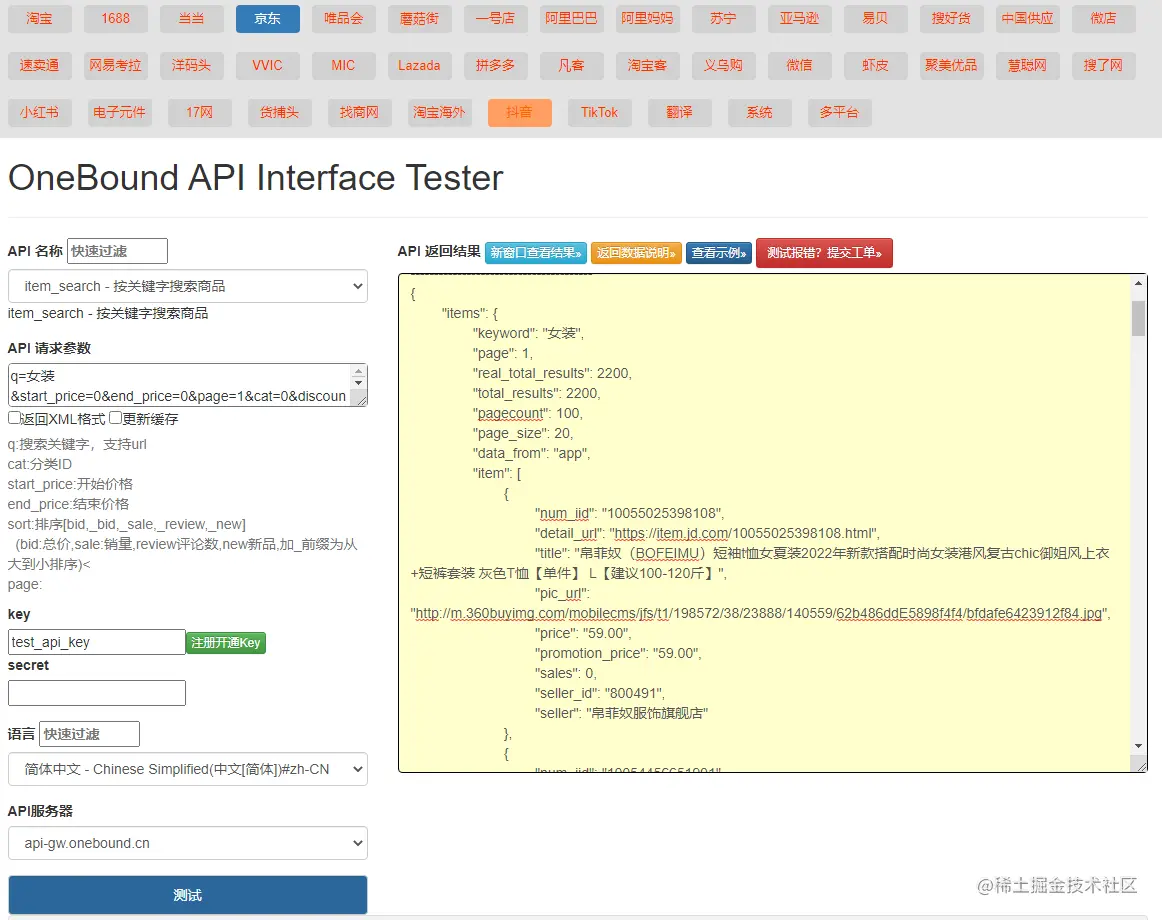Open the 慧聪网 tab
Image resolution: width=1162 pixels, height=920 pixels.
click(1027, 65)
